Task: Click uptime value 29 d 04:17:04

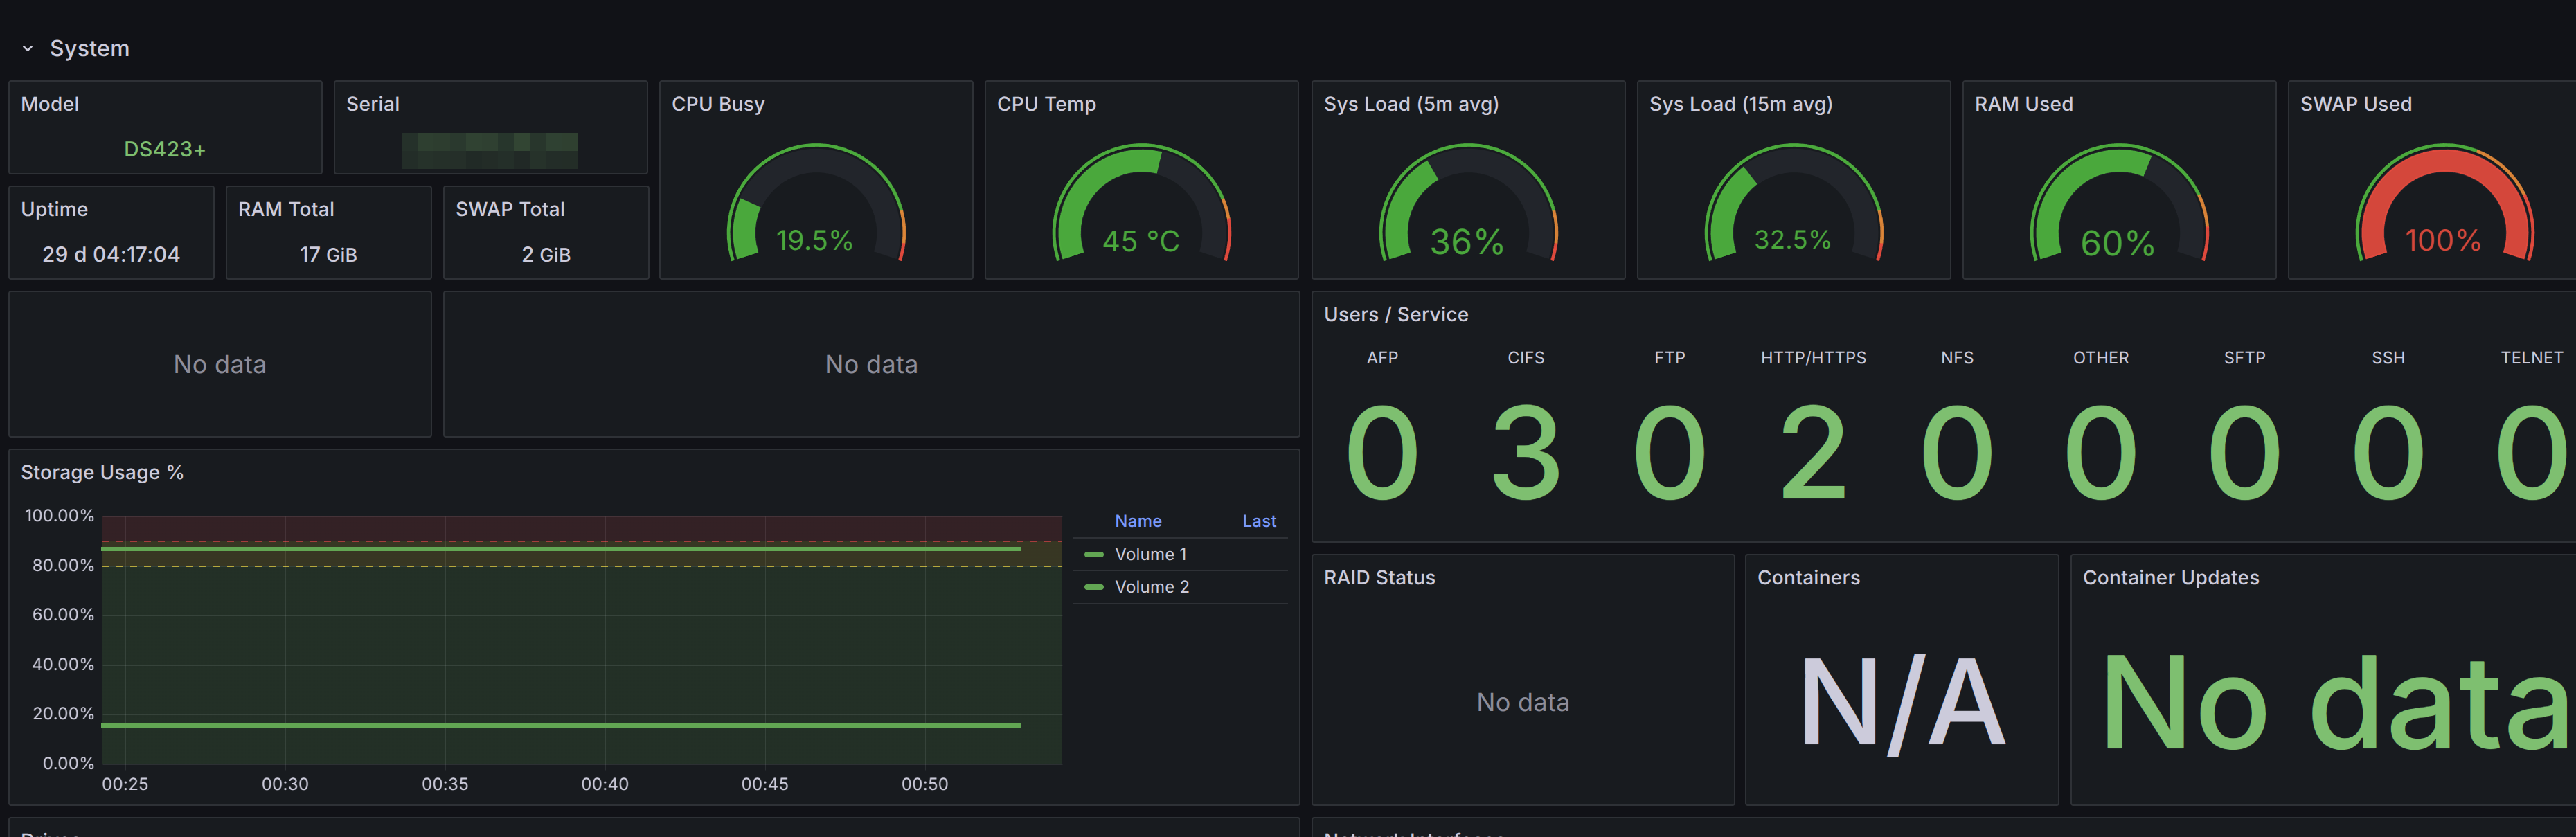Action: (x=111, y=254)
